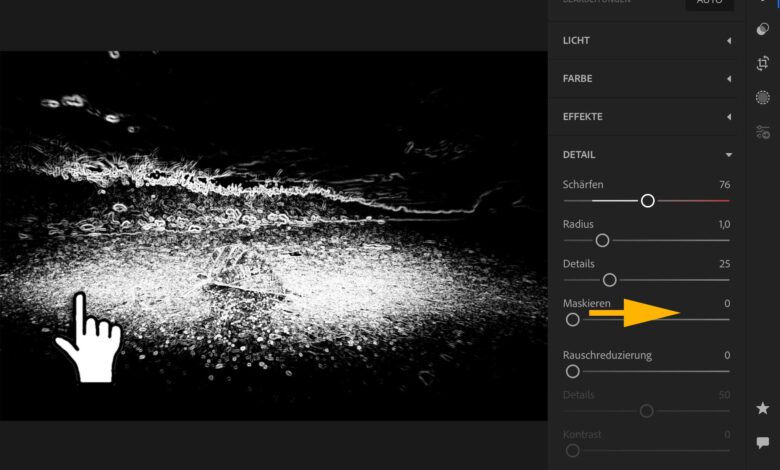The image size is (780, 470).
Task: Click the dimmed Kontrast slider handle
Action: coord(573,451)
